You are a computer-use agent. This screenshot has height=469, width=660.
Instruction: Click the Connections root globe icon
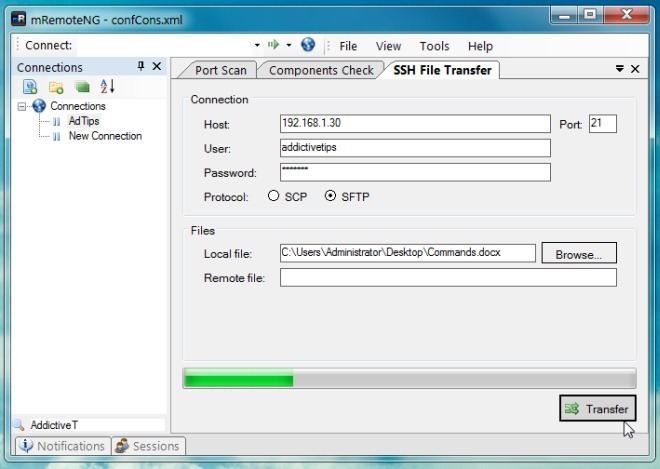39,106
